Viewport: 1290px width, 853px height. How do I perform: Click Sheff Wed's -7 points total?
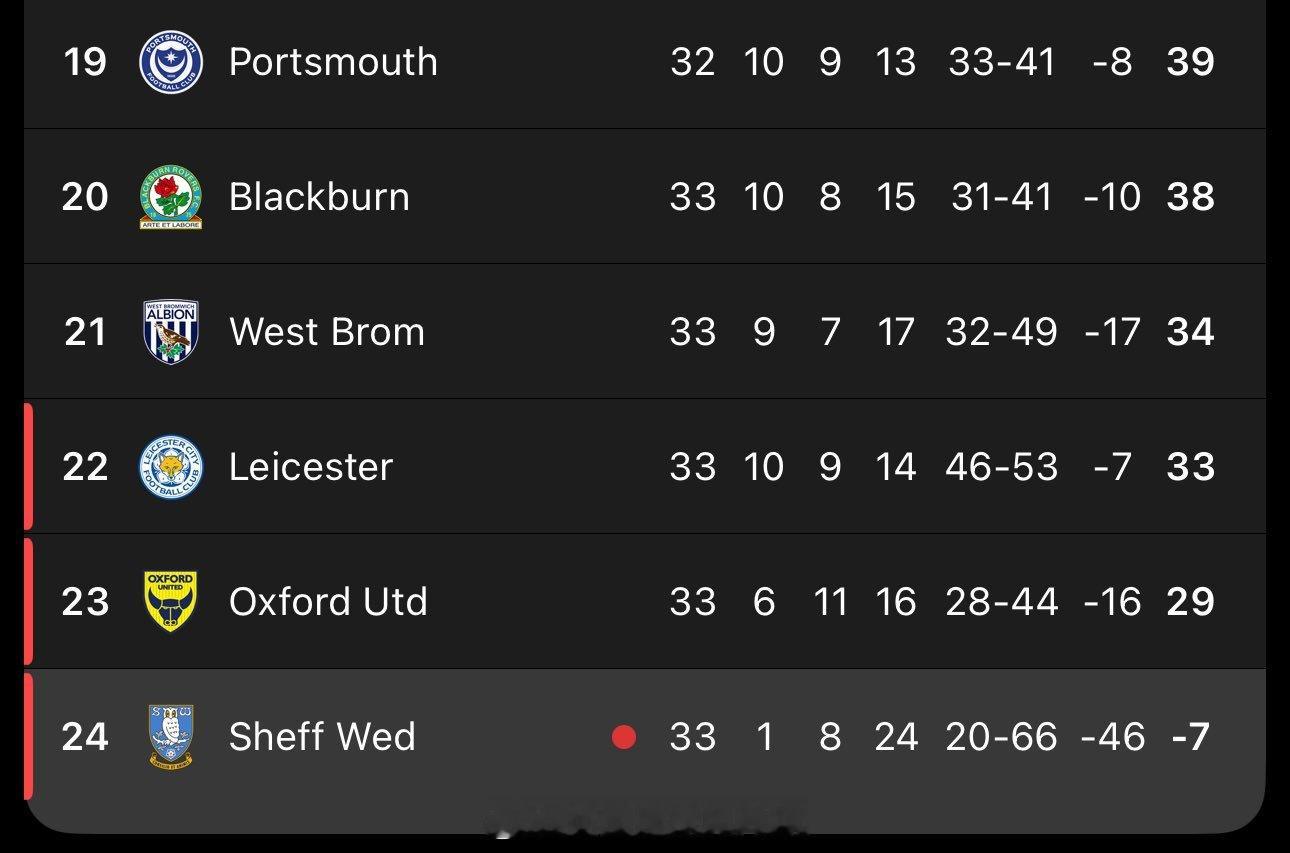click(1190, 737)
